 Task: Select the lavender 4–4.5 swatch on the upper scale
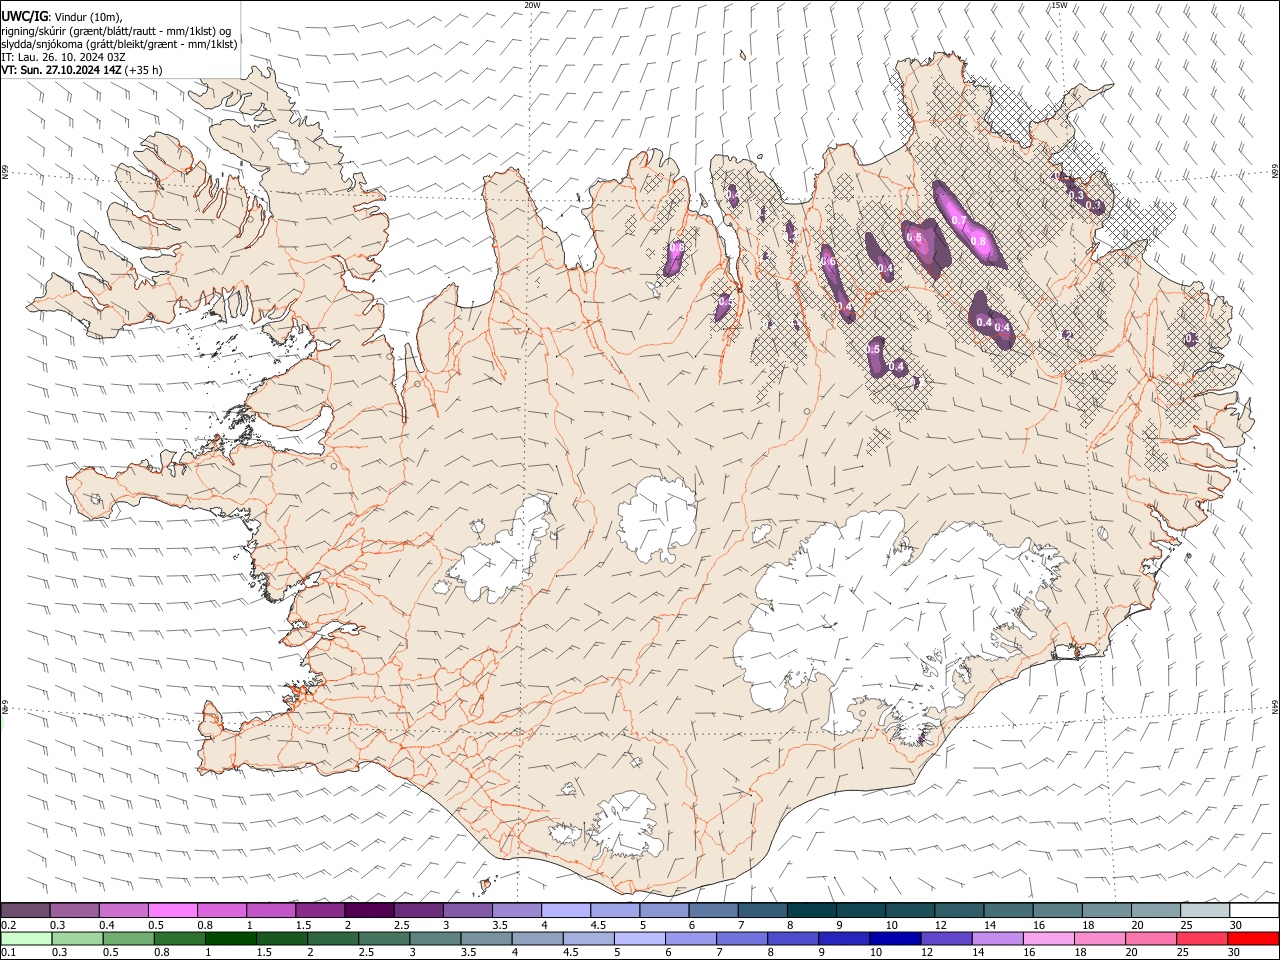click(x=565, y=910)
